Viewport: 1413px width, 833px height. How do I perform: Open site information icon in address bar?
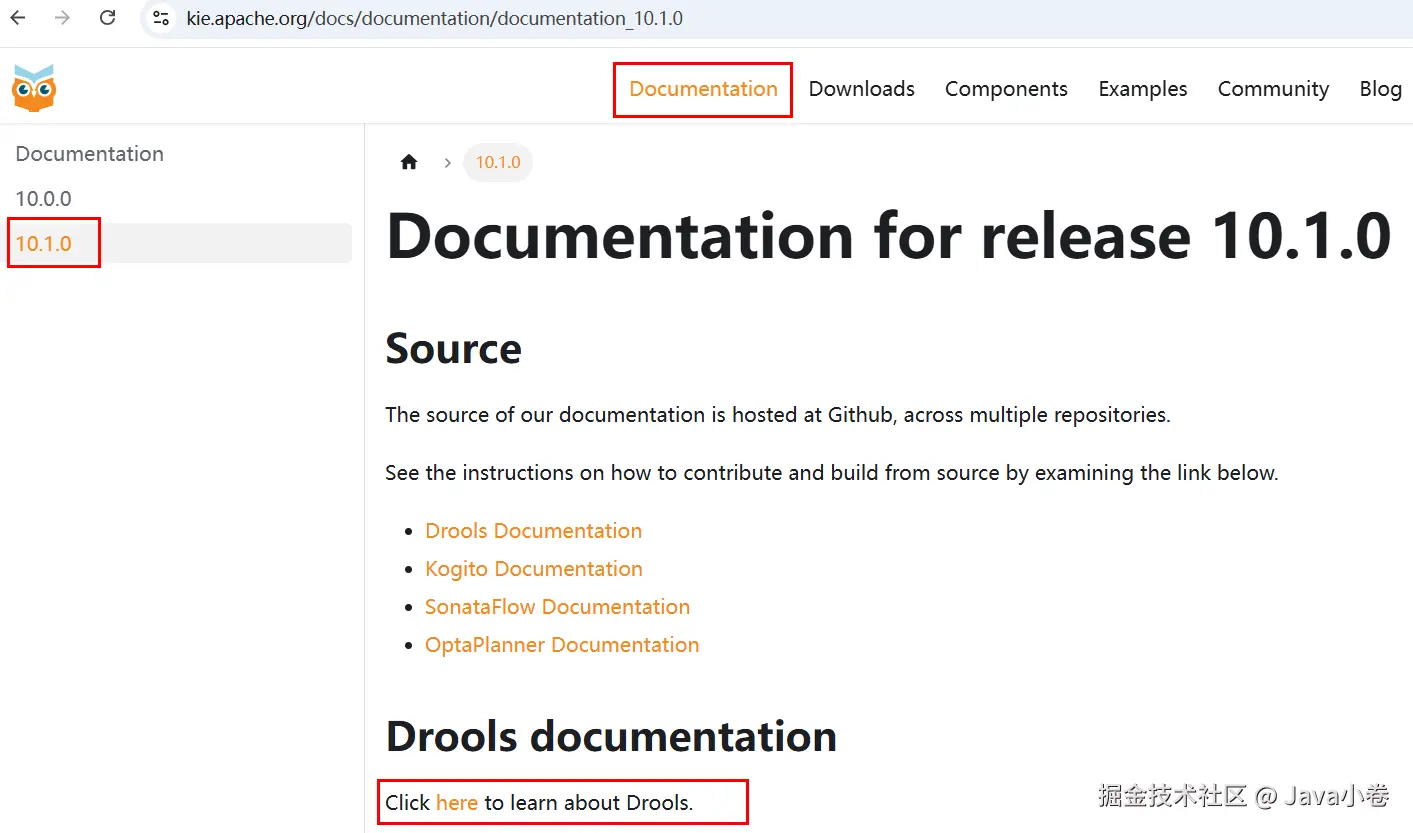click(160, 18)
